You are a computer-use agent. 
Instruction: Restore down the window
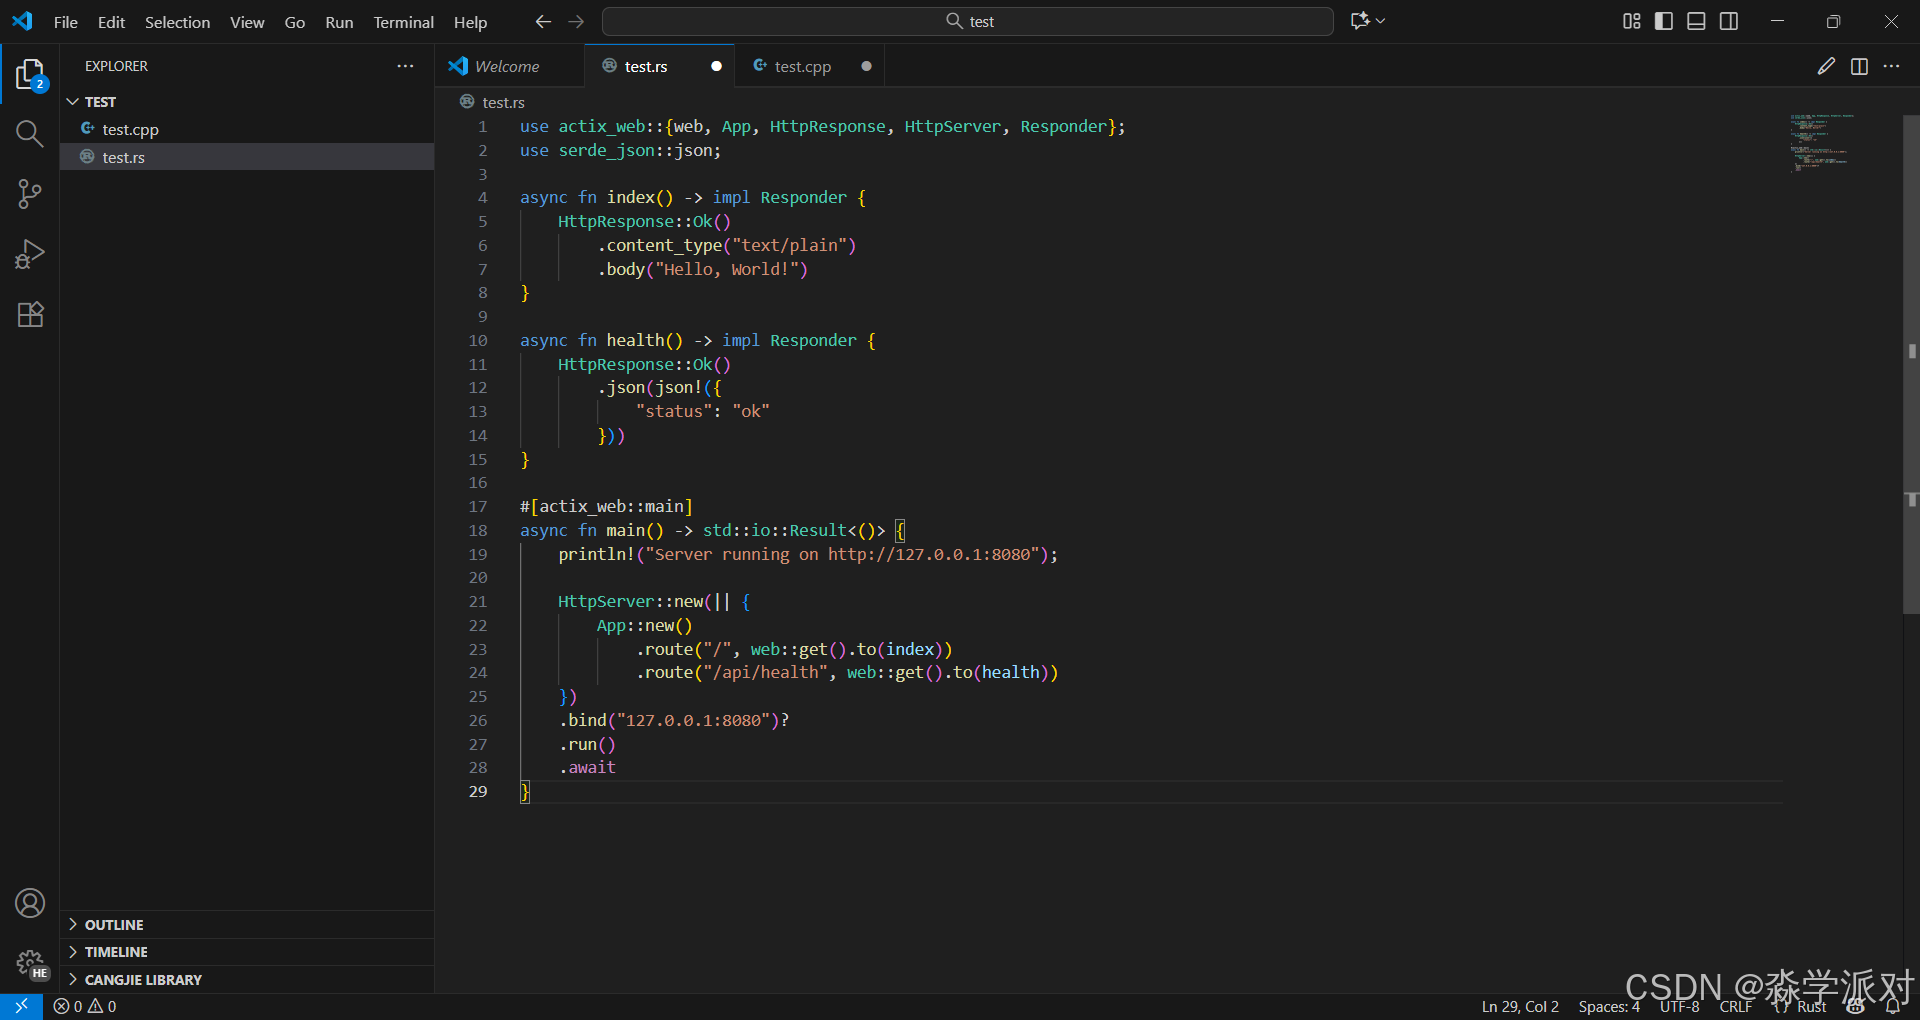1833,21
